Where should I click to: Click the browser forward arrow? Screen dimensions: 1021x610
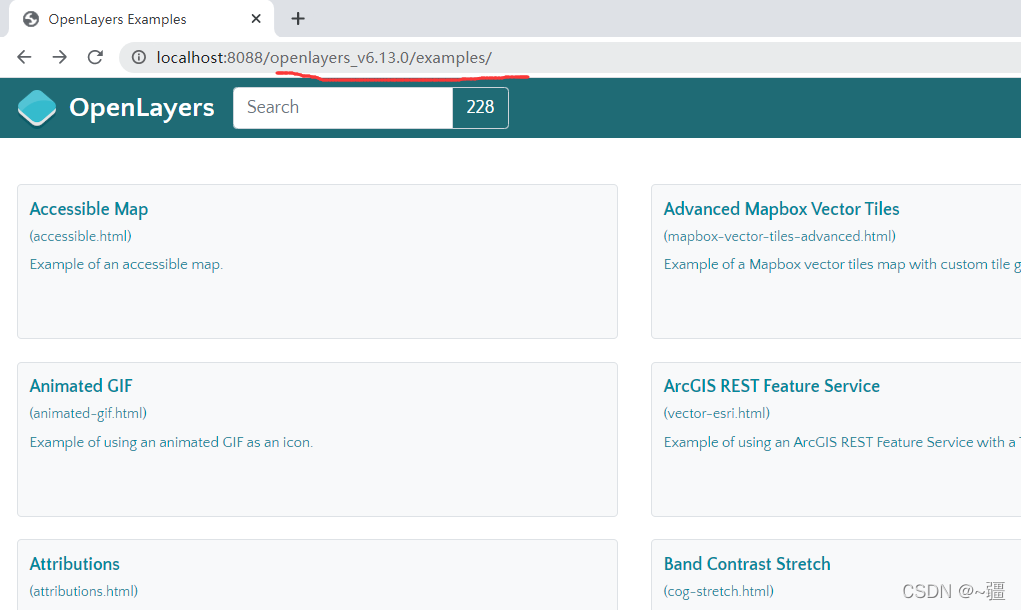(59, 57)
